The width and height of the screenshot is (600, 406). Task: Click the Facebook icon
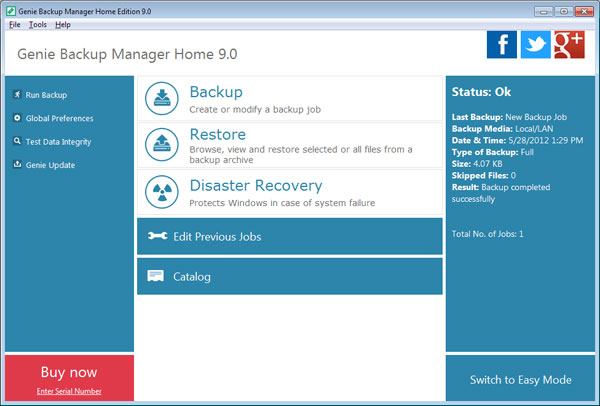click(502, 45)
